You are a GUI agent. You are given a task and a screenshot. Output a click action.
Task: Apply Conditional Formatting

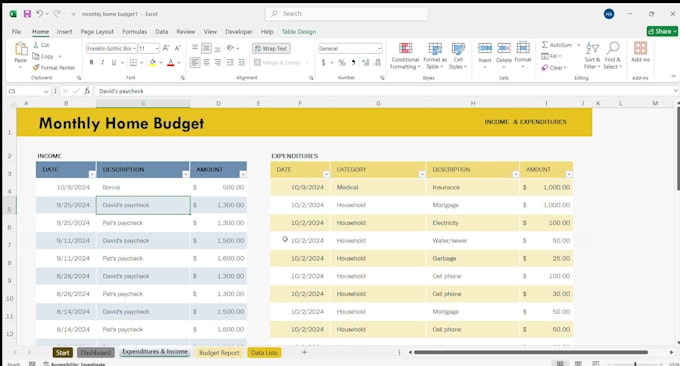click(405, 56)
